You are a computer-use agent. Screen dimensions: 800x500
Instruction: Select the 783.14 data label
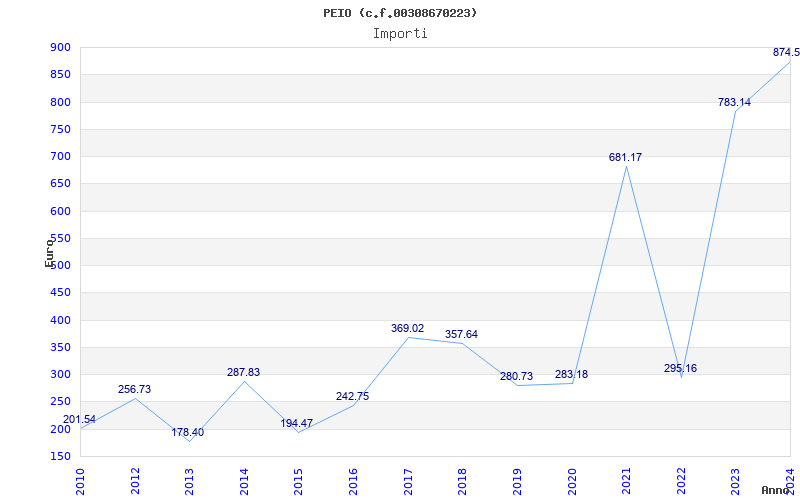pos(734,103)
